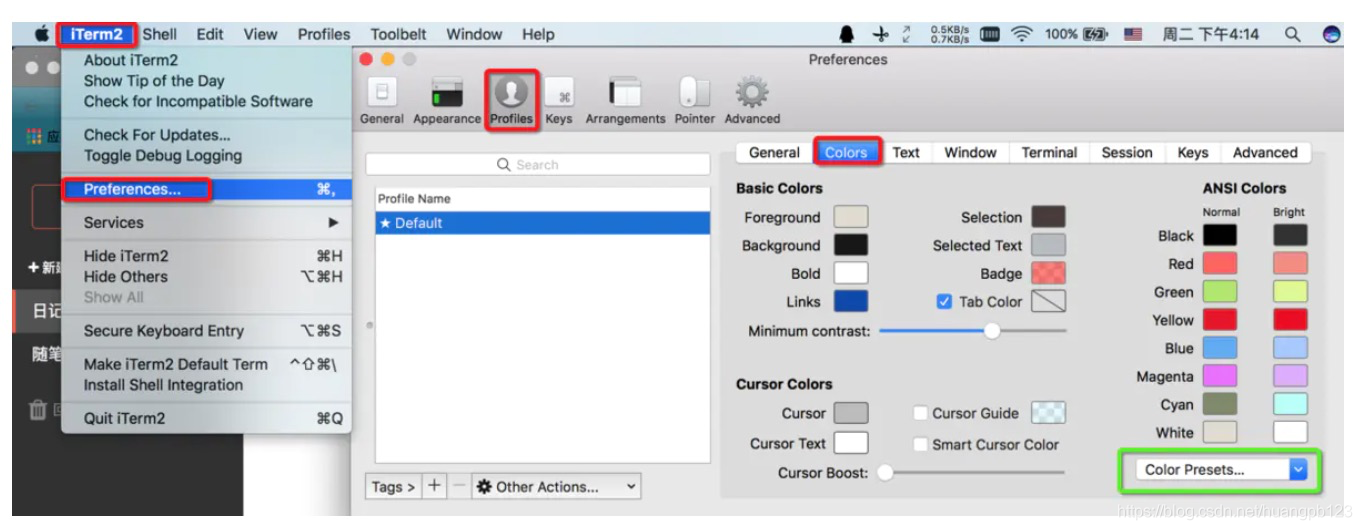Open the Appearance preferences icon
This screenshot has width=1362, height=530.
point(448,102)
